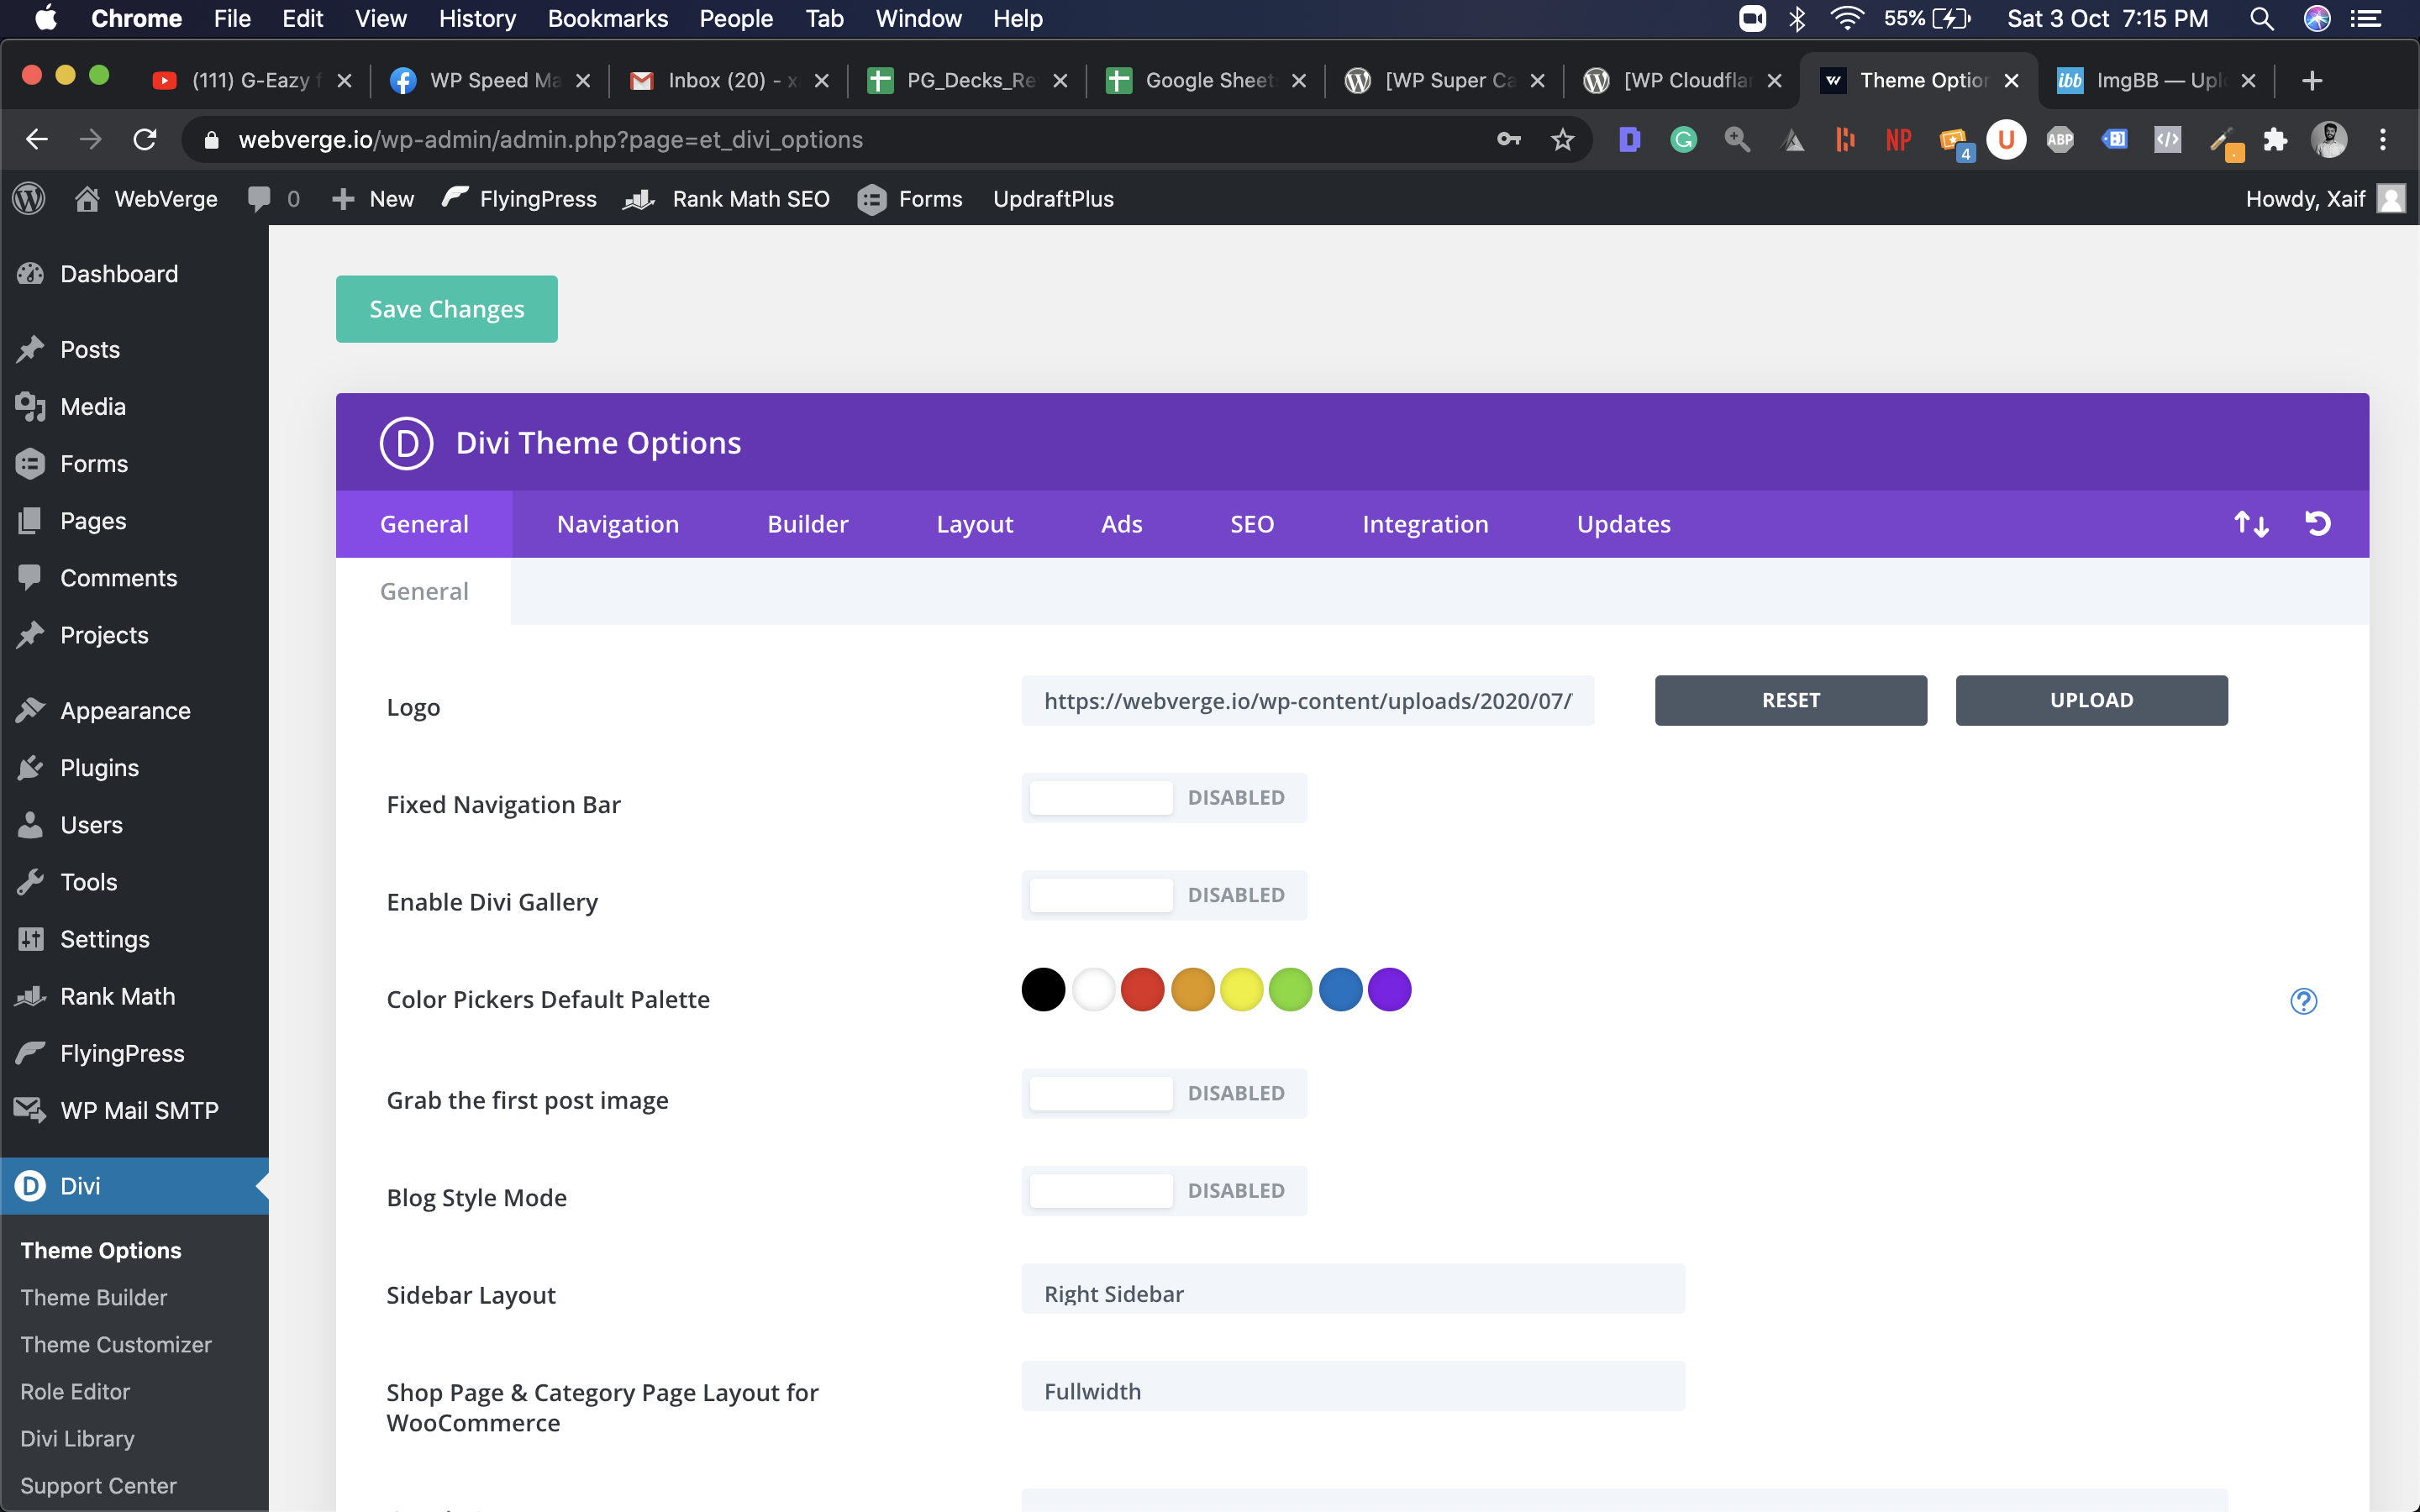Switch to the Navigation tab
Viewport: 2420px width, 1512px height.
tap(618, 524)
